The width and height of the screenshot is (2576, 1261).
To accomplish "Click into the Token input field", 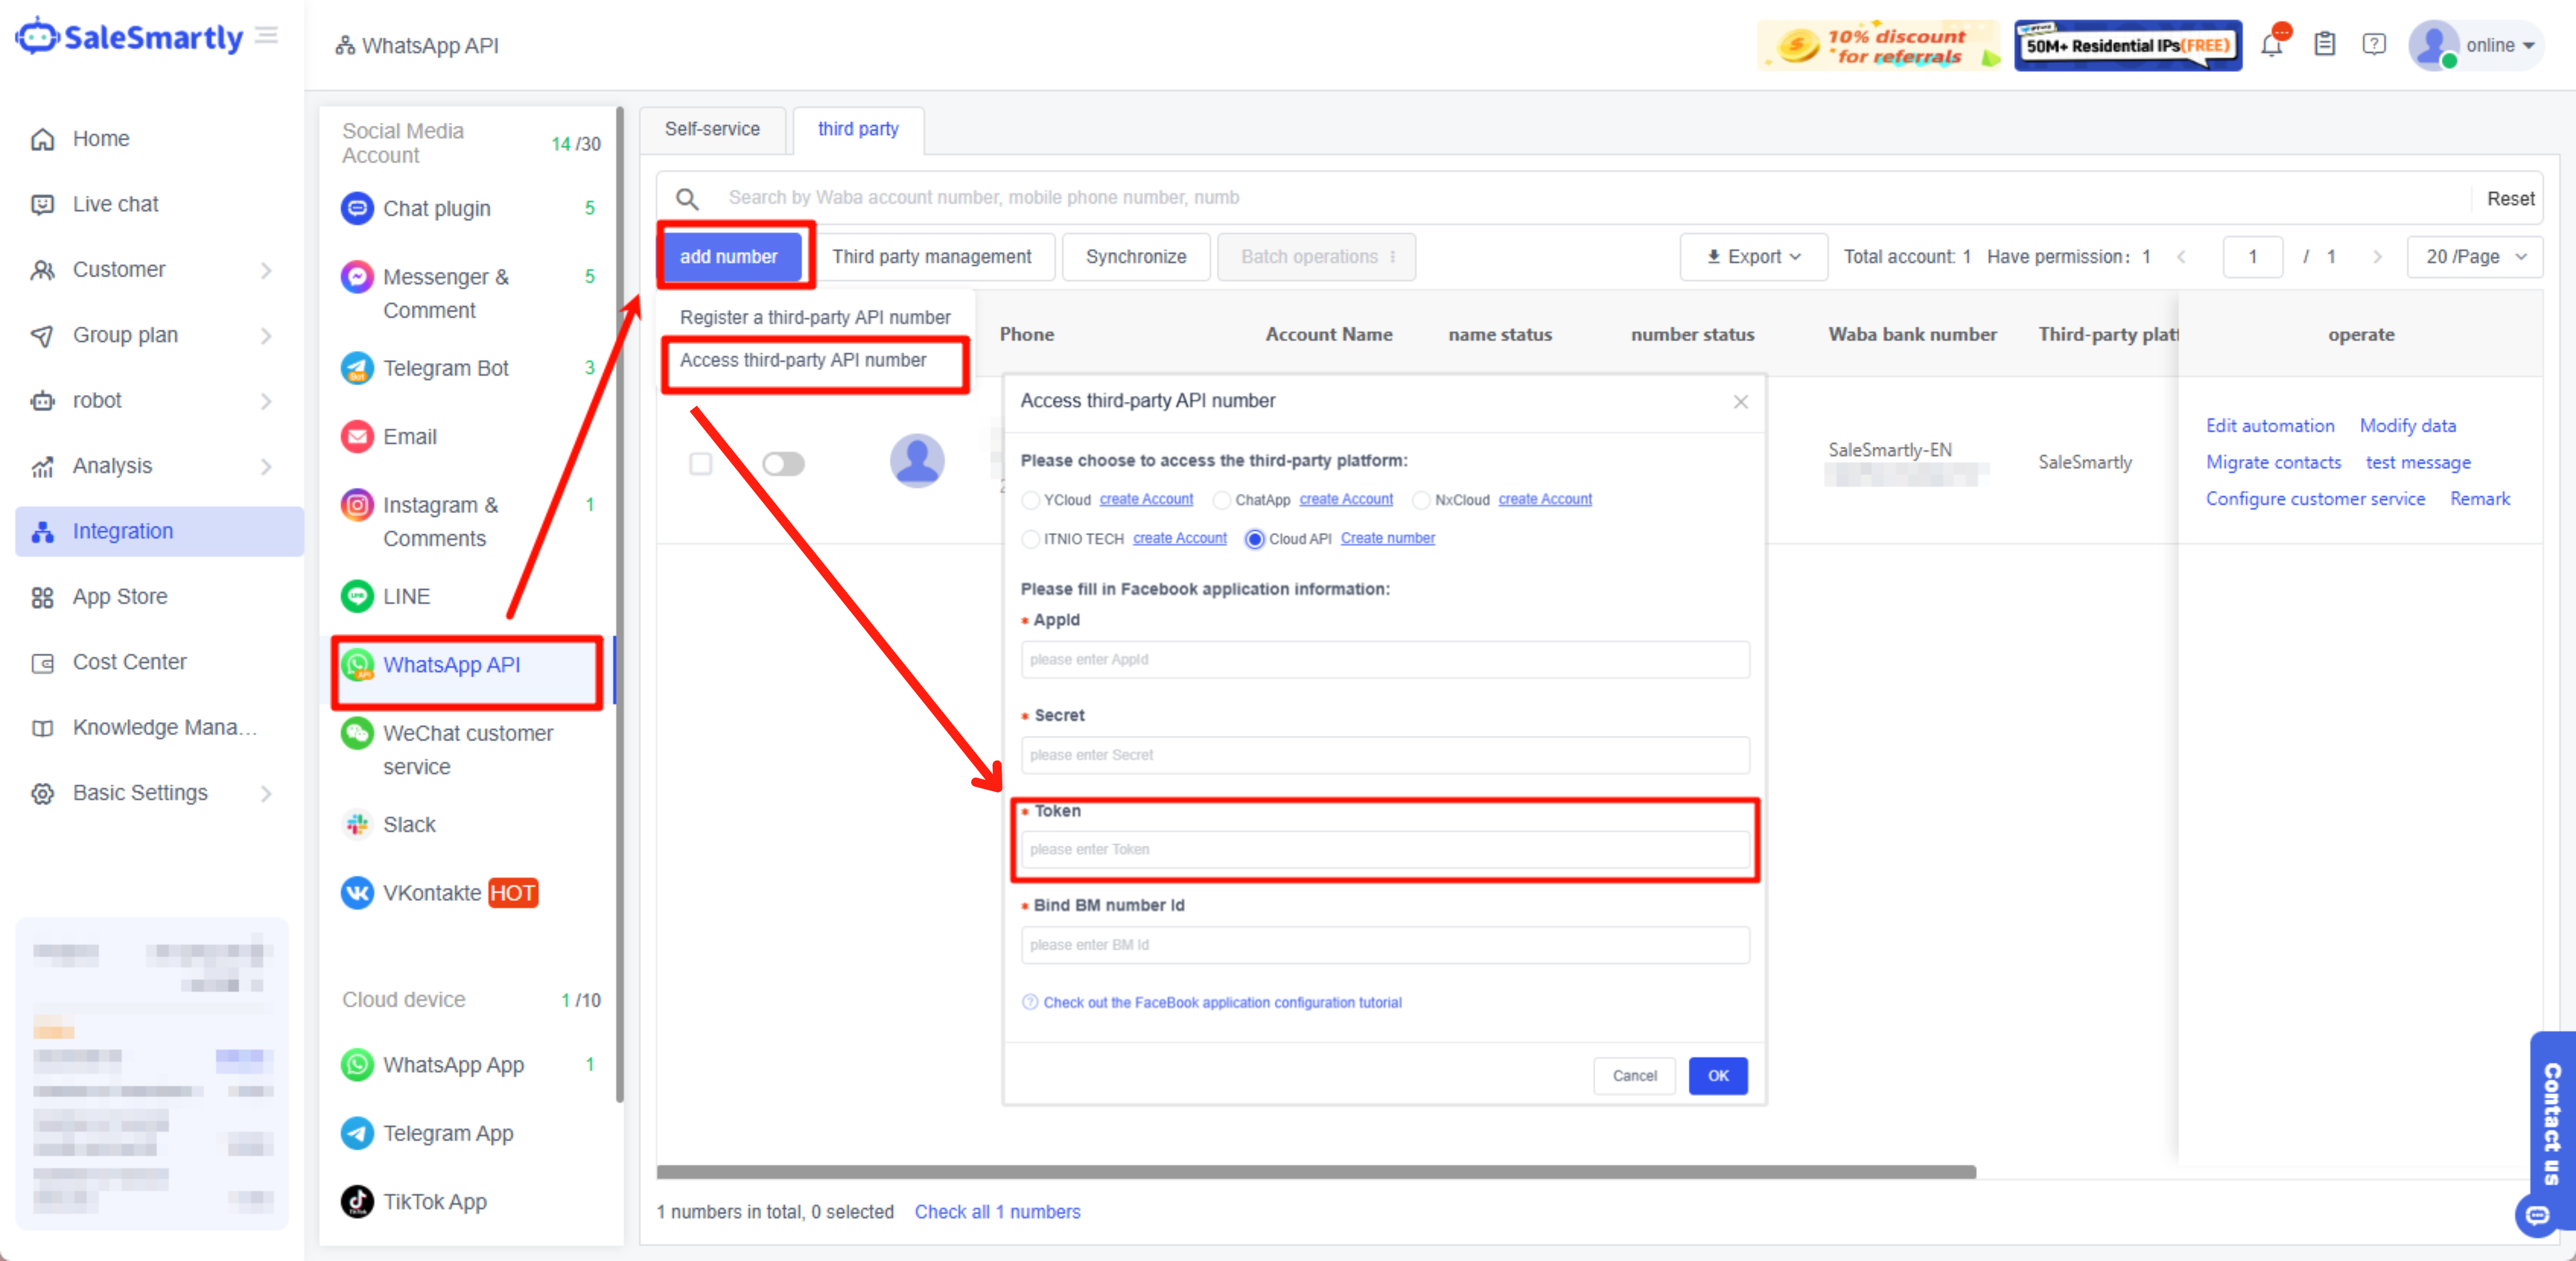I will (x=1385, y=849).
